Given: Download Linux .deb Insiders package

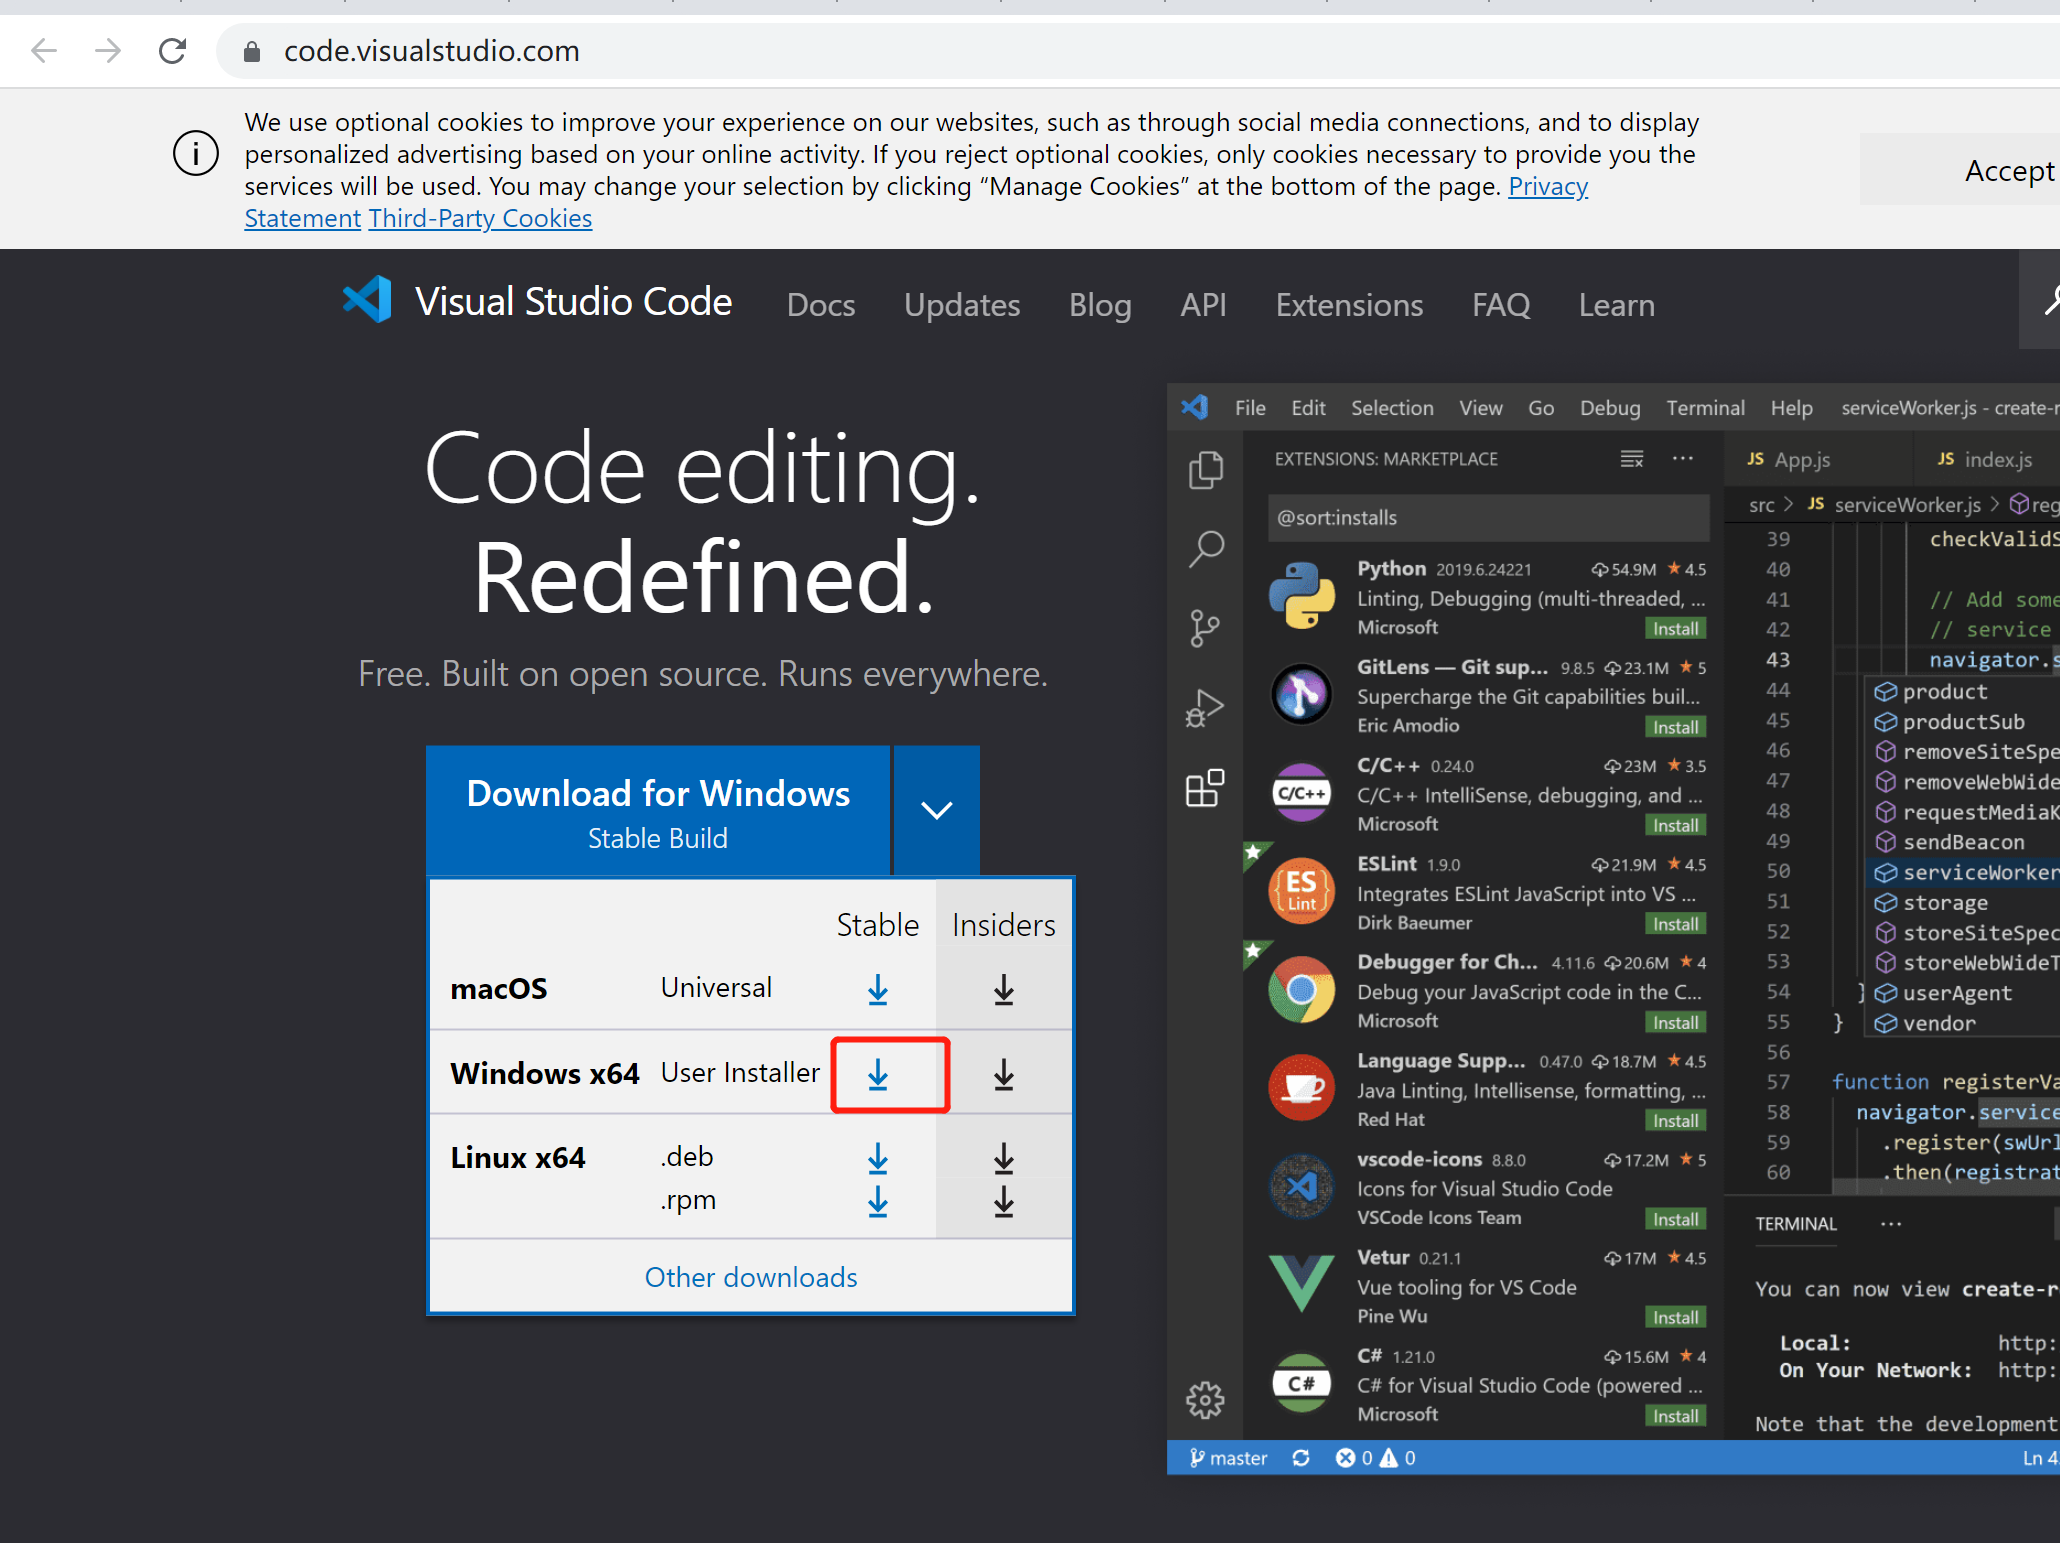Looking at the screenshot, I should point(1004,1159).
